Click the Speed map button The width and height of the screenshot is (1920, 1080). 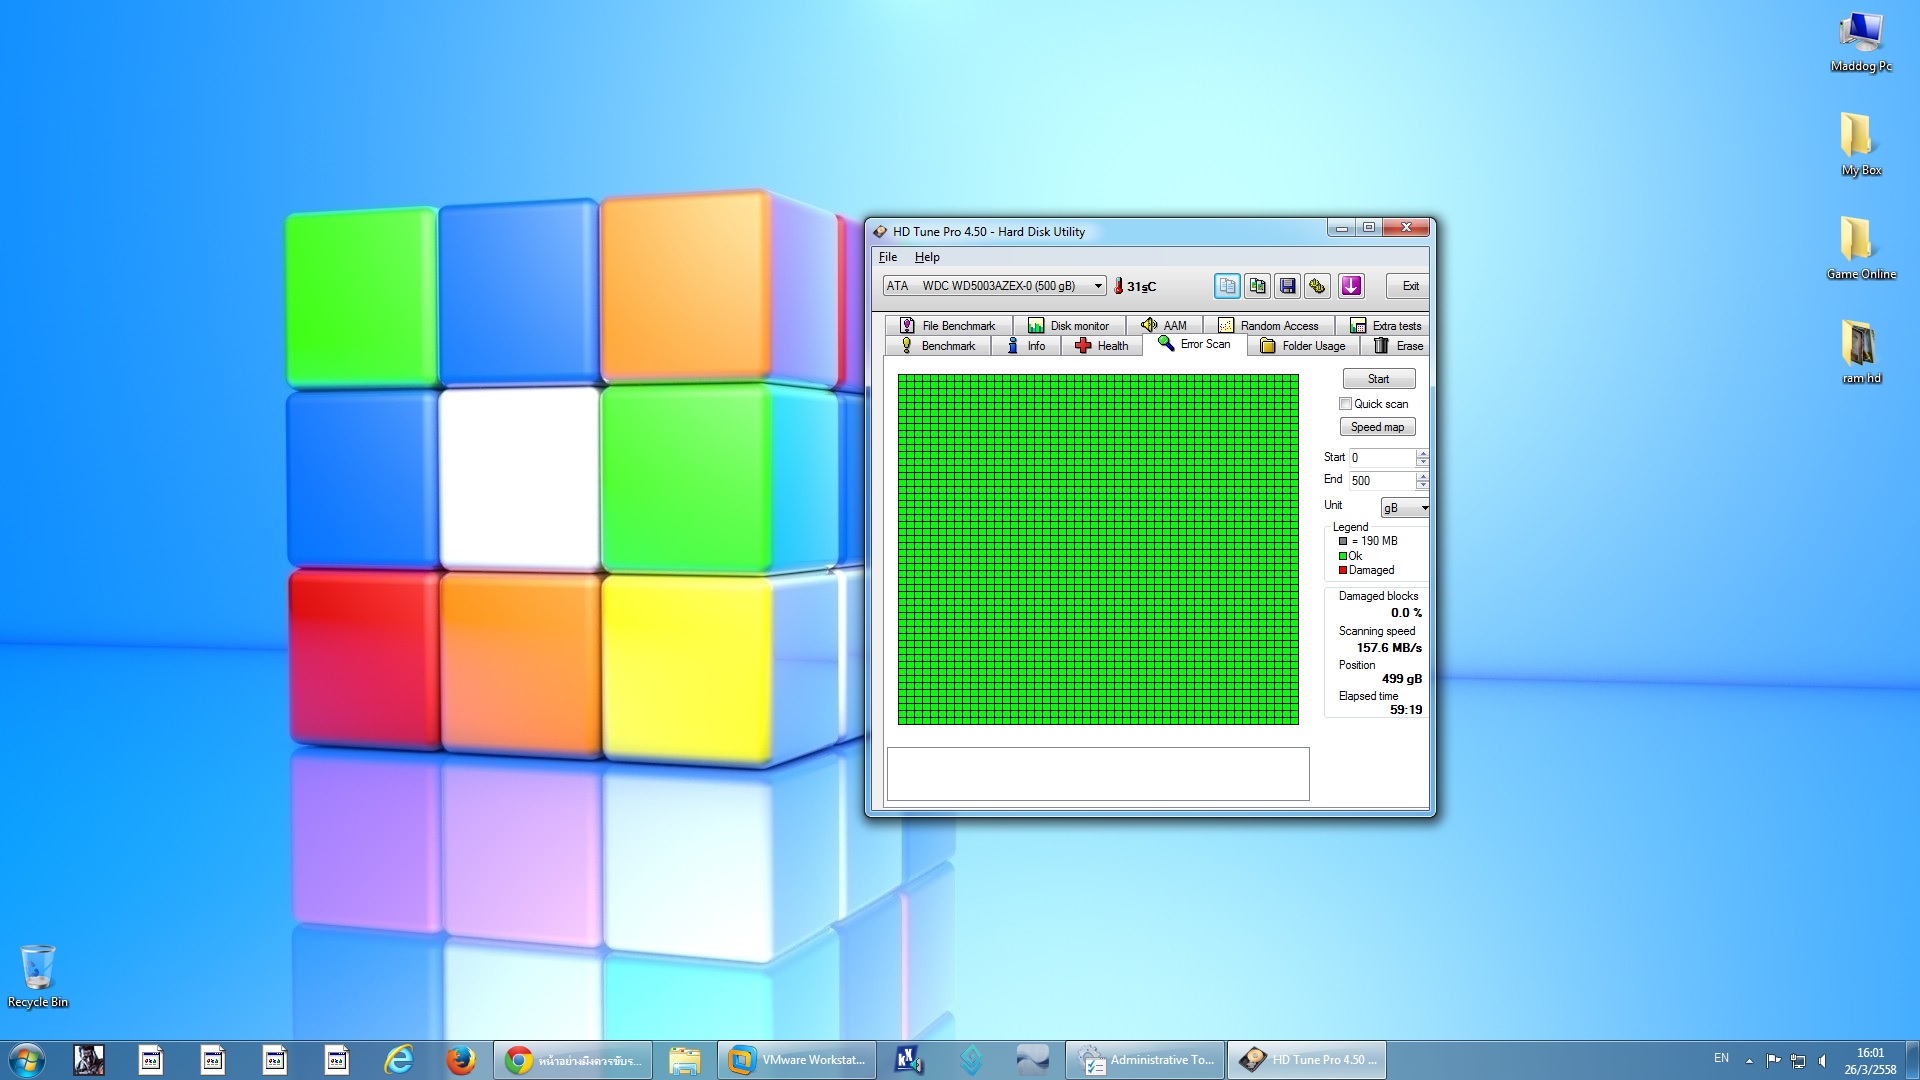(1377, 427)
